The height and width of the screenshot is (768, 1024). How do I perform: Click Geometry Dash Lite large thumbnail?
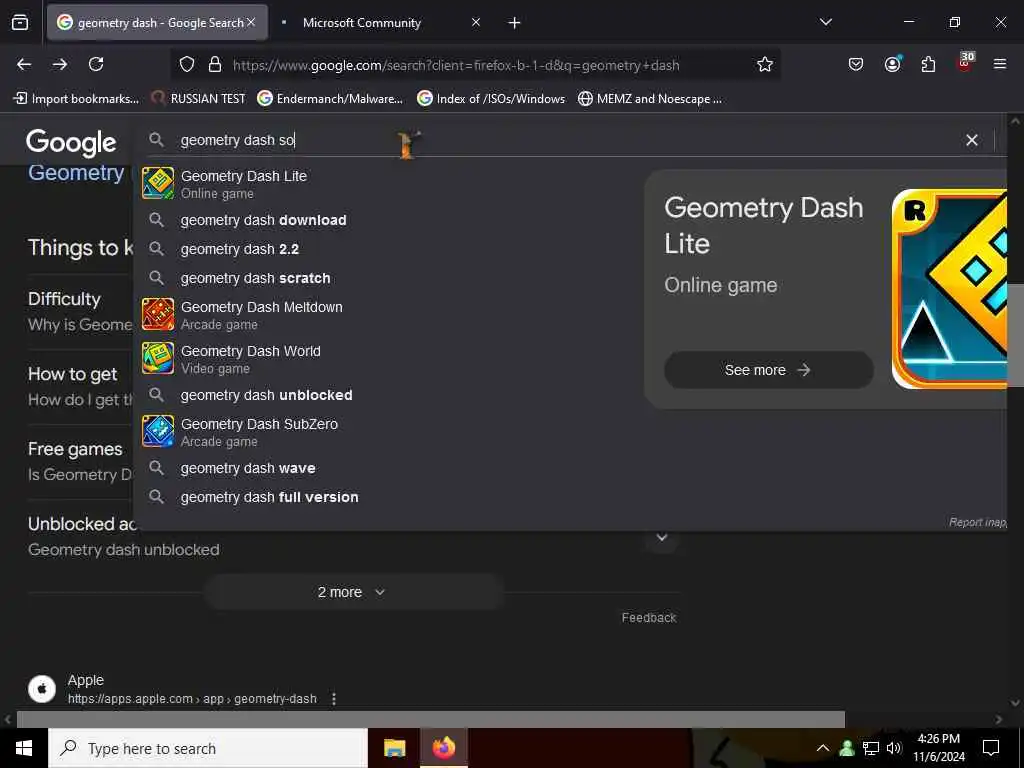949,289
